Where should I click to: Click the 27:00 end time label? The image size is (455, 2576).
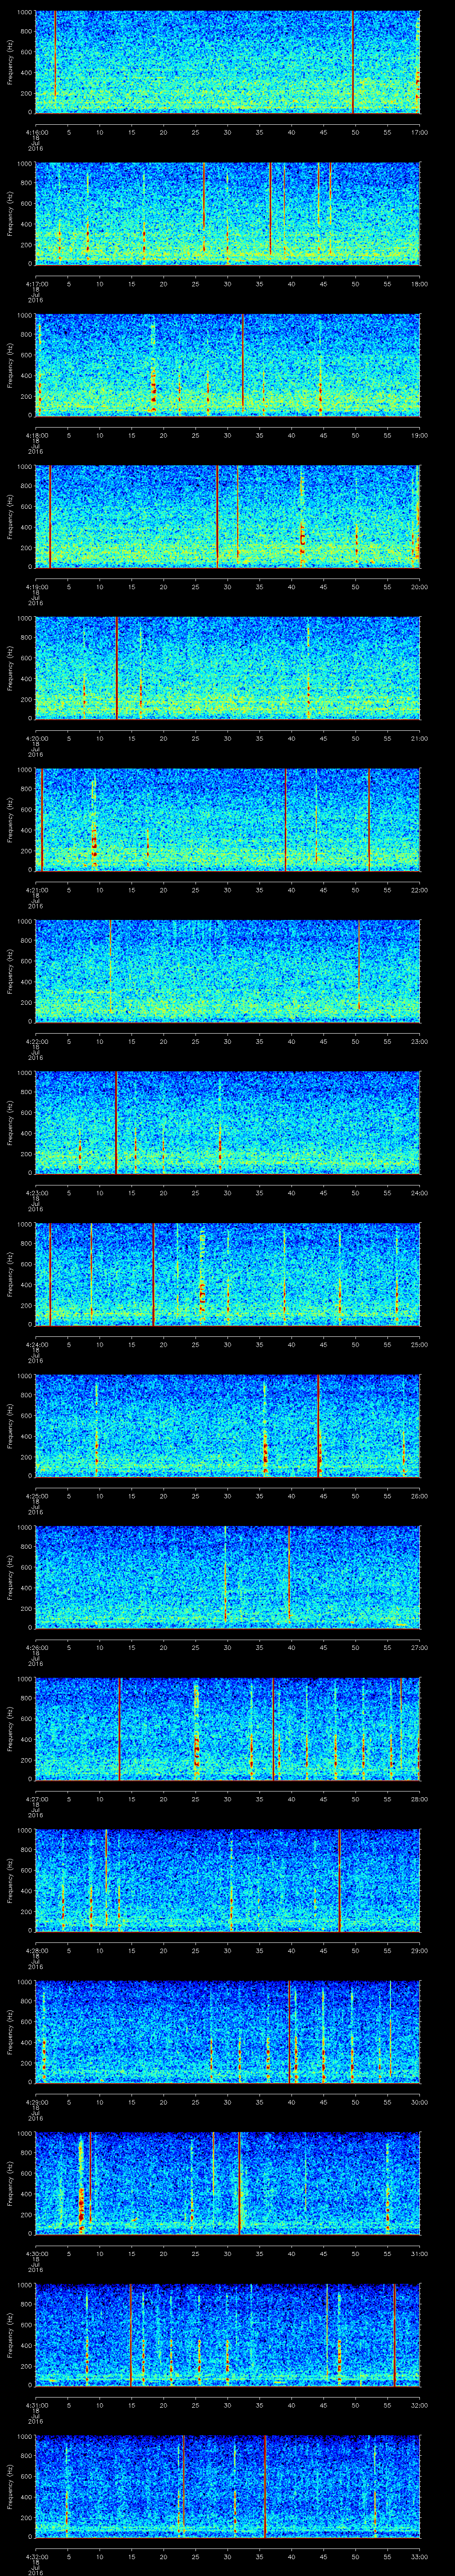coord(419,1647)
